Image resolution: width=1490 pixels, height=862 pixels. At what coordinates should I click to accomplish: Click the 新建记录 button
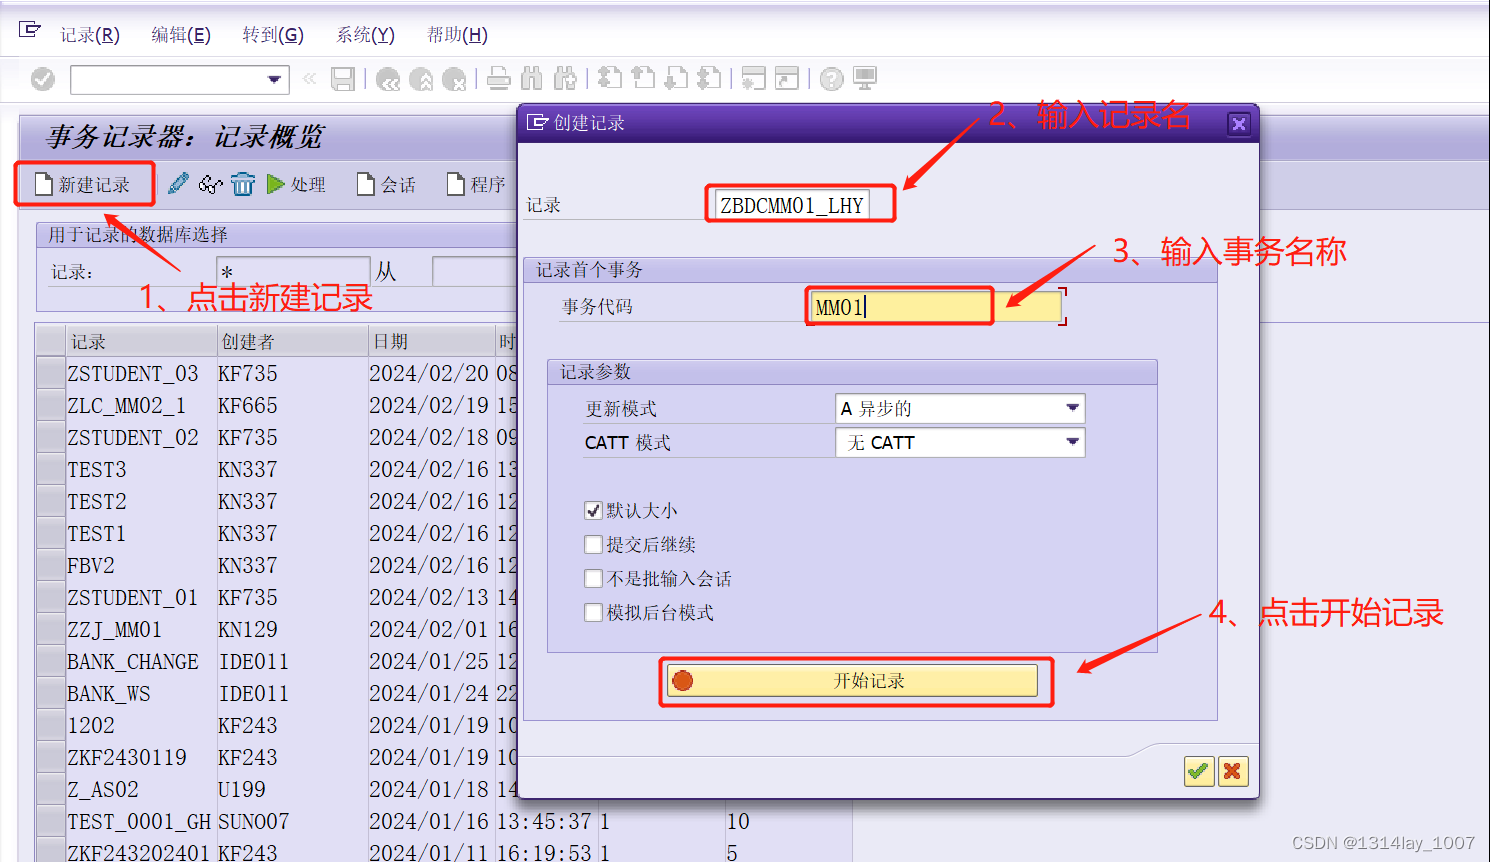(84, 184)
